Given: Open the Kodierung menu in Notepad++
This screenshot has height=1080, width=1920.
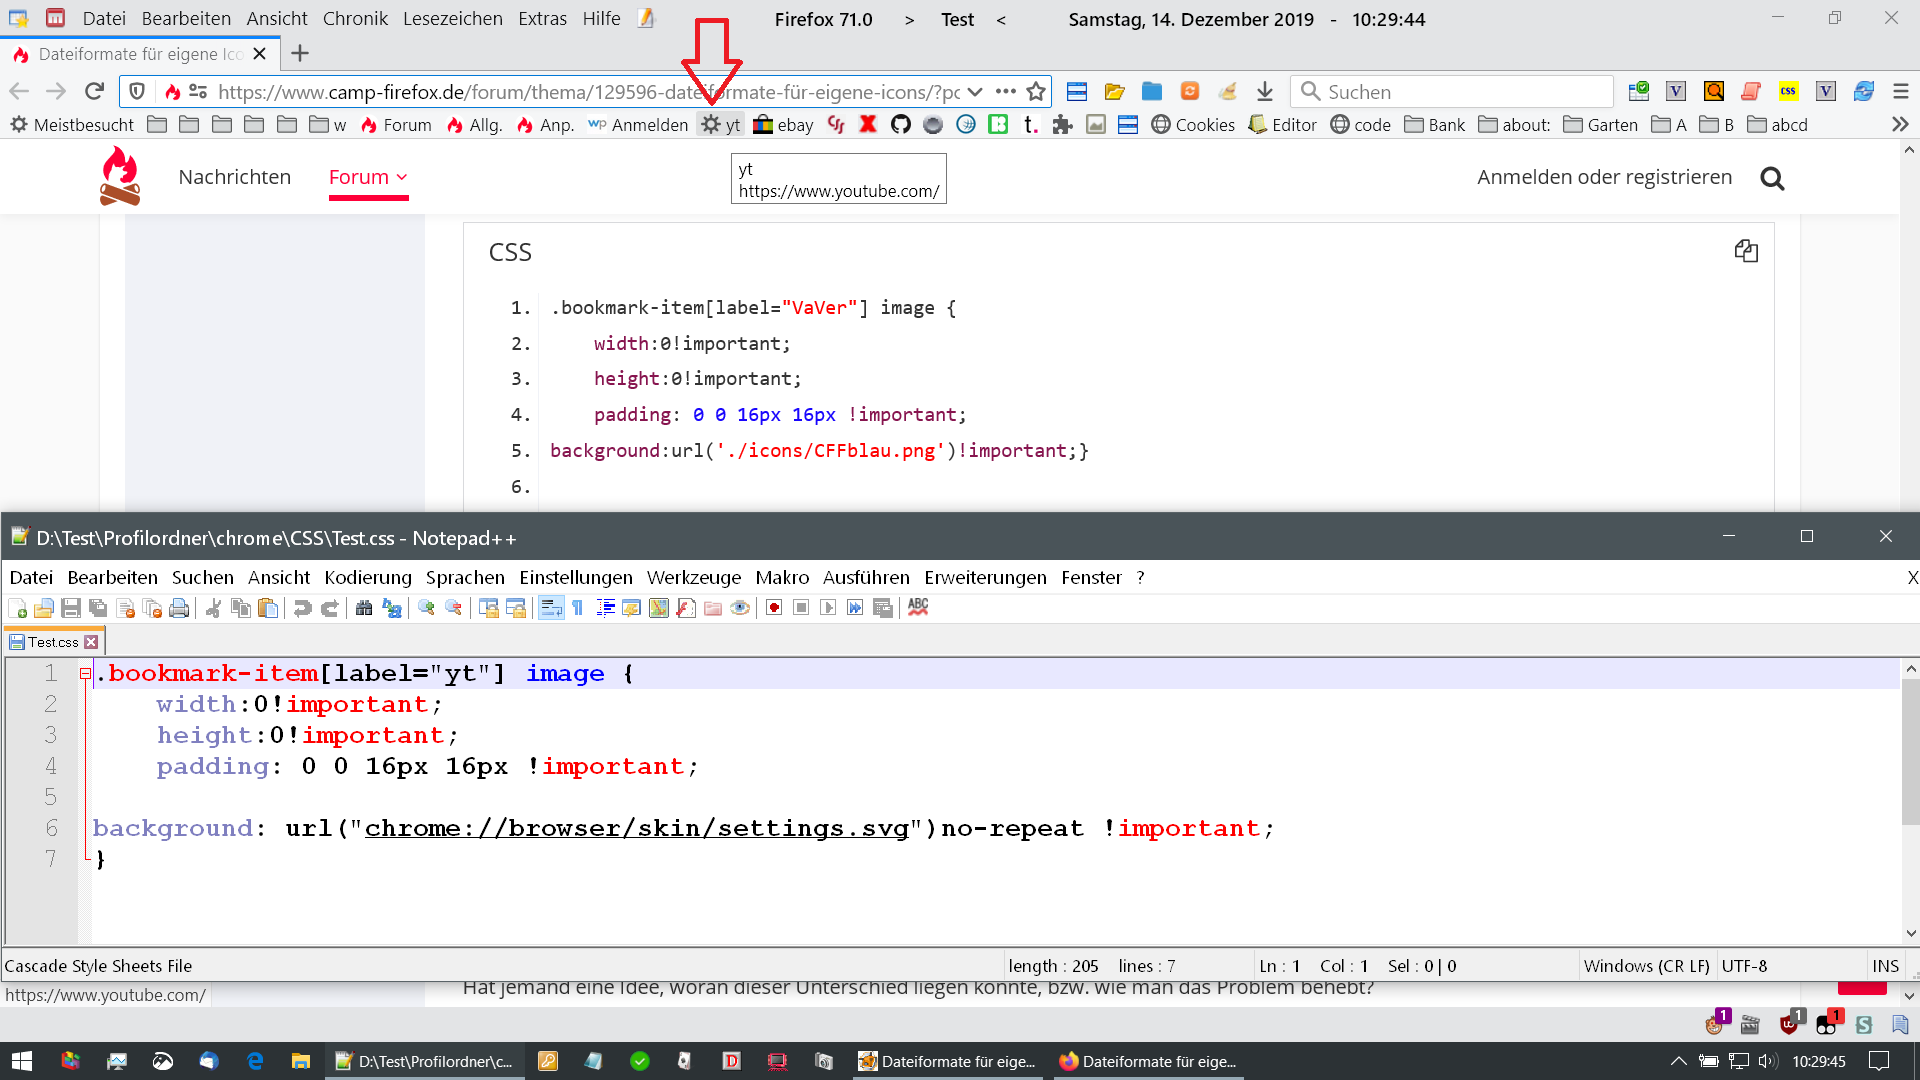Looking at the screenshot, I should click(367, 578).
